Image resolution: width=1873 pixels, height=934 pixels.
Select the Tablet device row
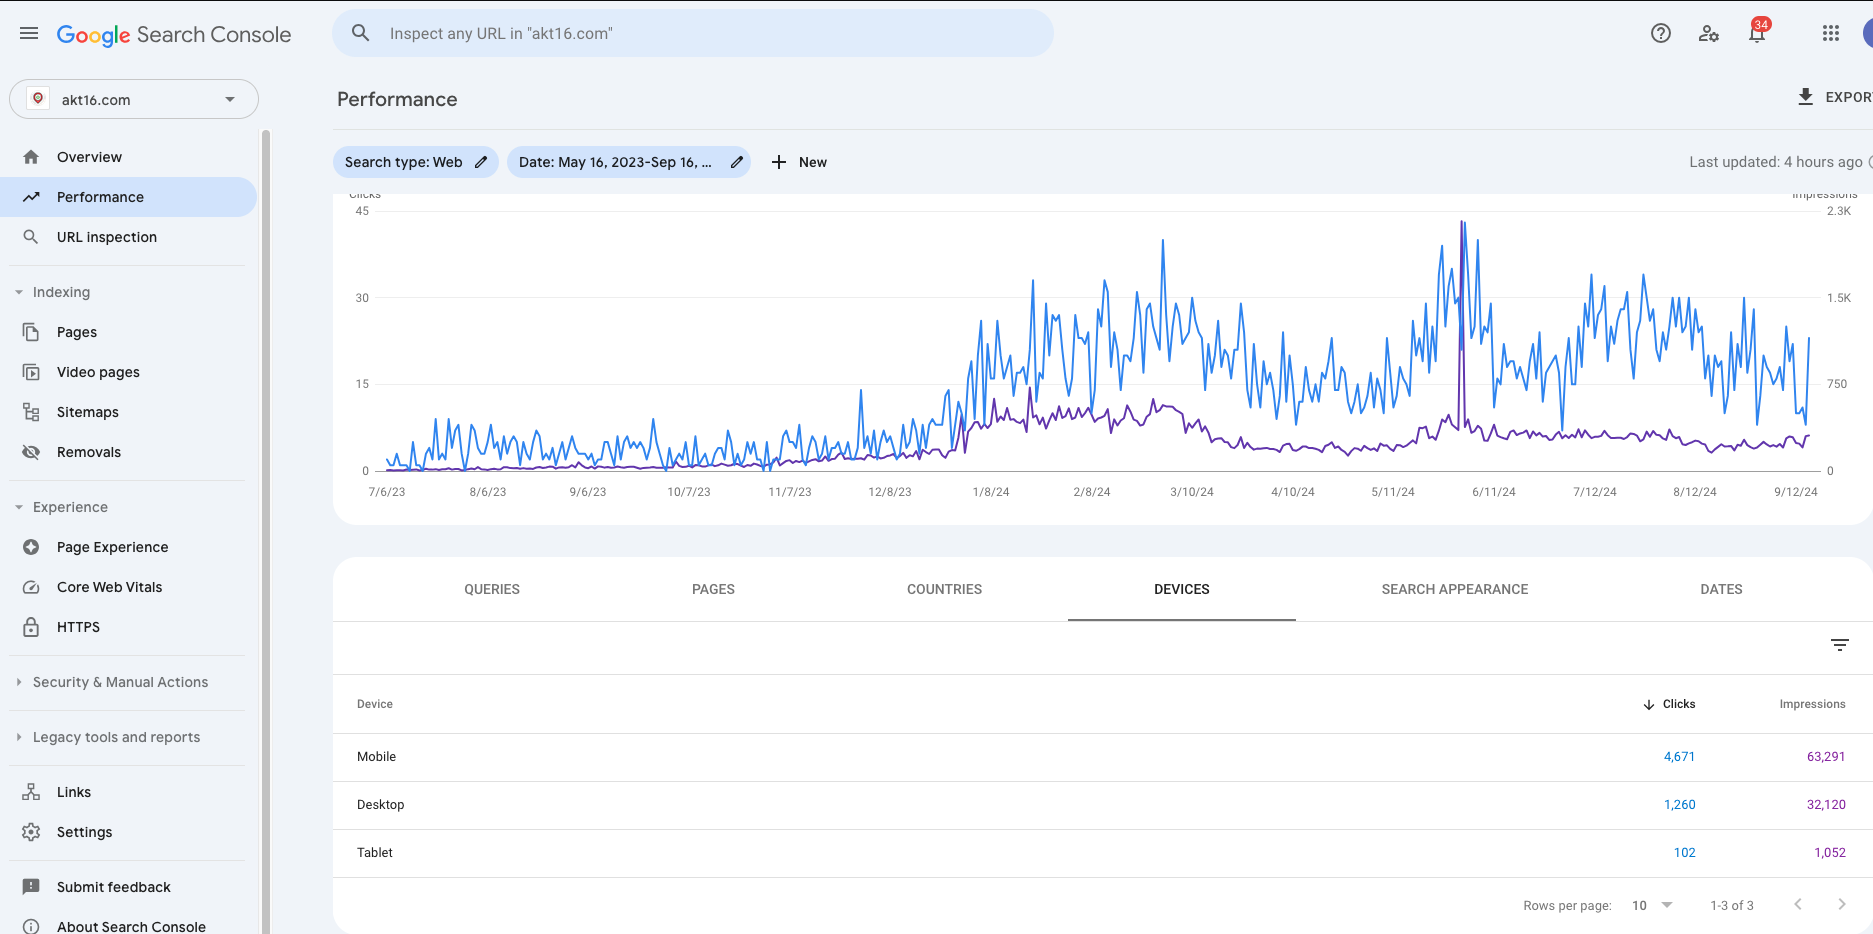click(1103, 853)
